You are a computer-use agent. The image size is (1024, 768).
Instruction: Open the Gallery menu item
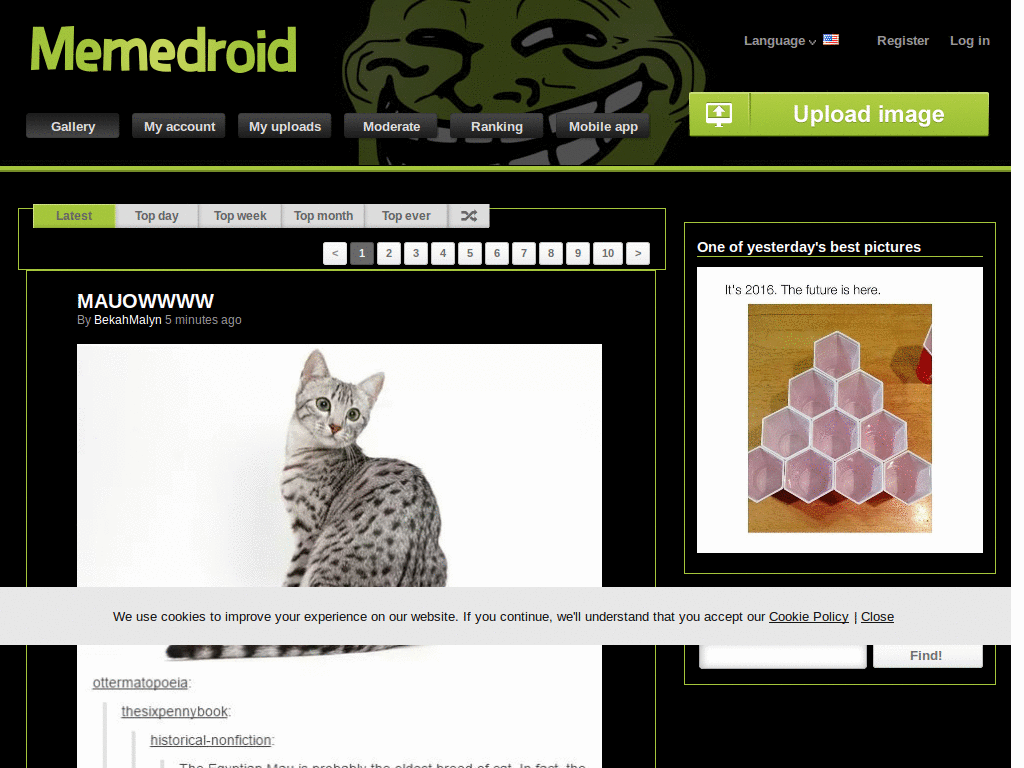click(72, 126)
